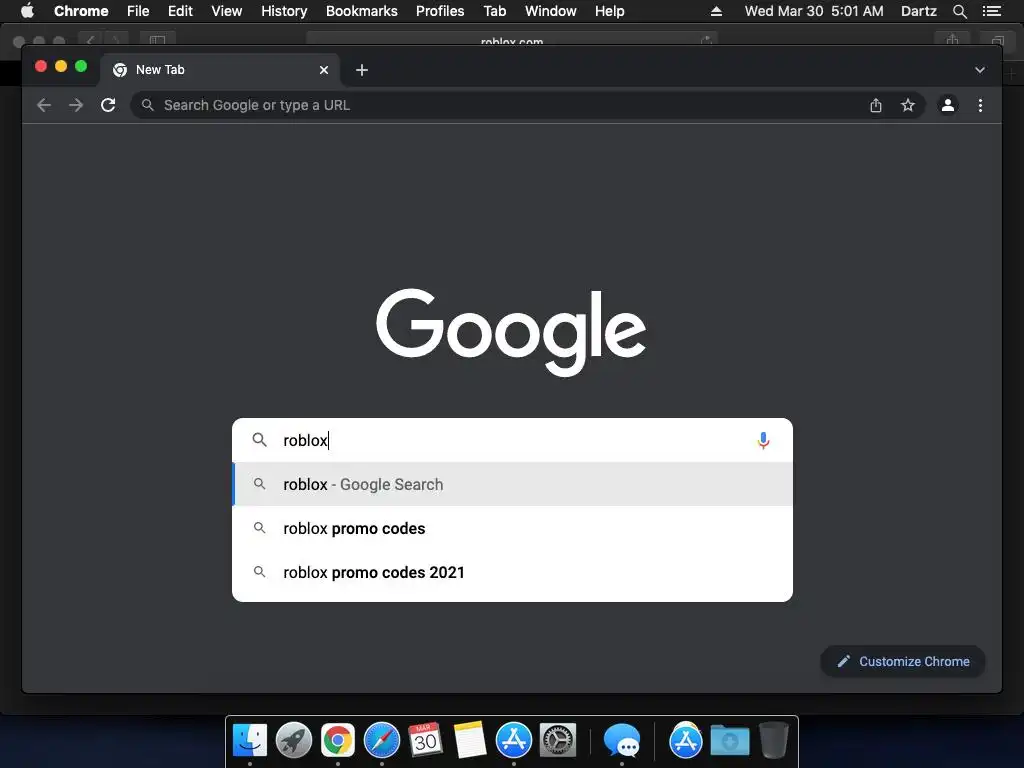Open the Edit menu

tap(180, 11)
